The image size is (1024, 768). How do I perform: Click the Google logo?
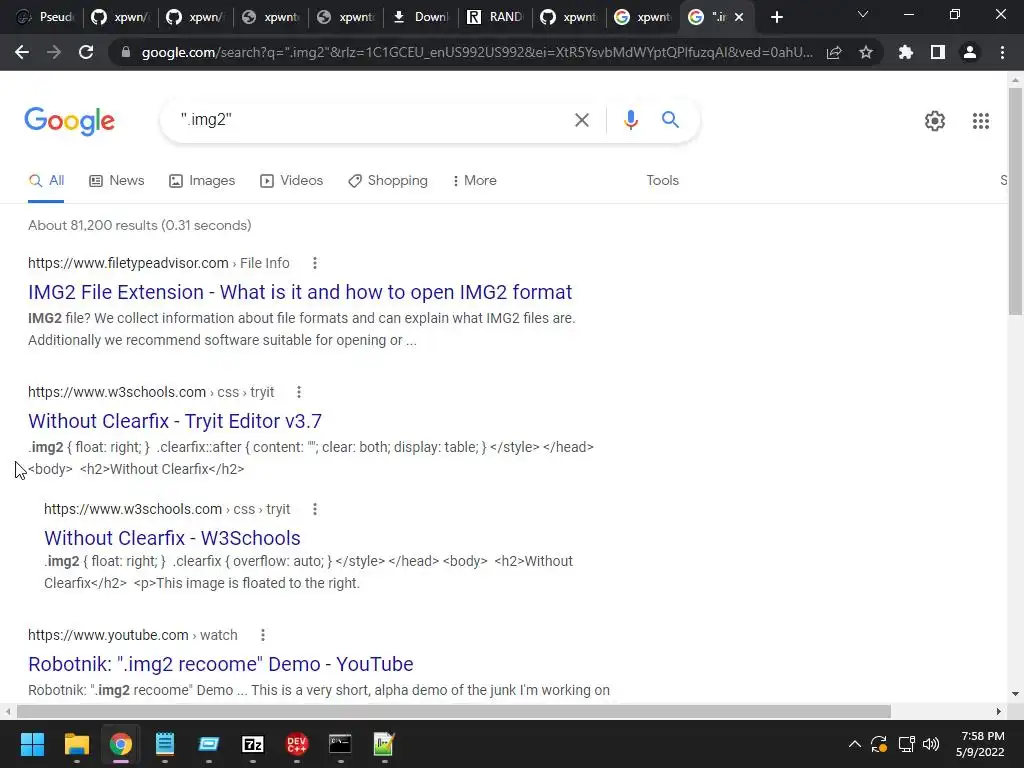[70, 121]
